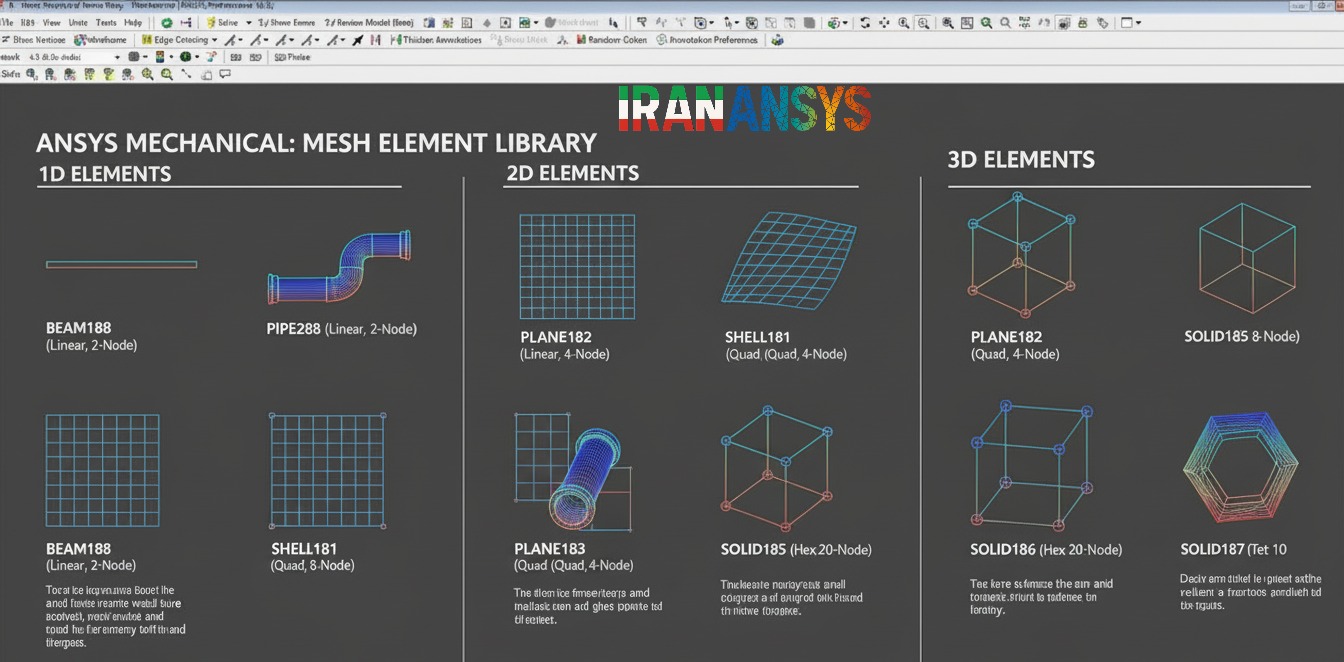This screenshot has height=662, width=1344.
Task: Select the BEAM188 (Linear, 2-Node) line illustration
Action: click(121, 264)
